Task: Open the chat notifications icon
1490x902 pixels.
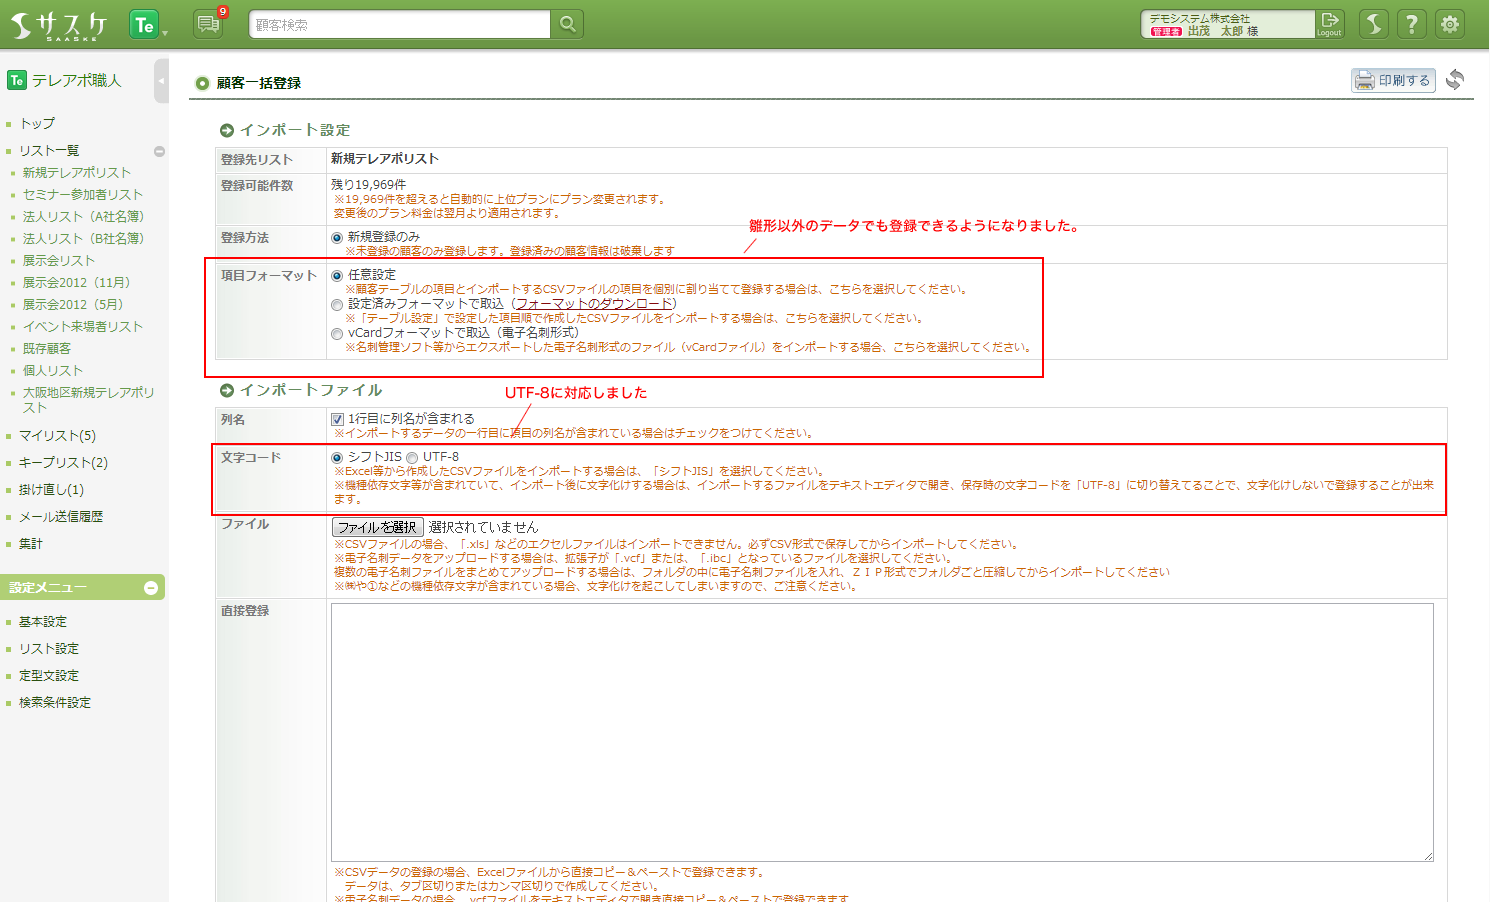Action: 208,24
